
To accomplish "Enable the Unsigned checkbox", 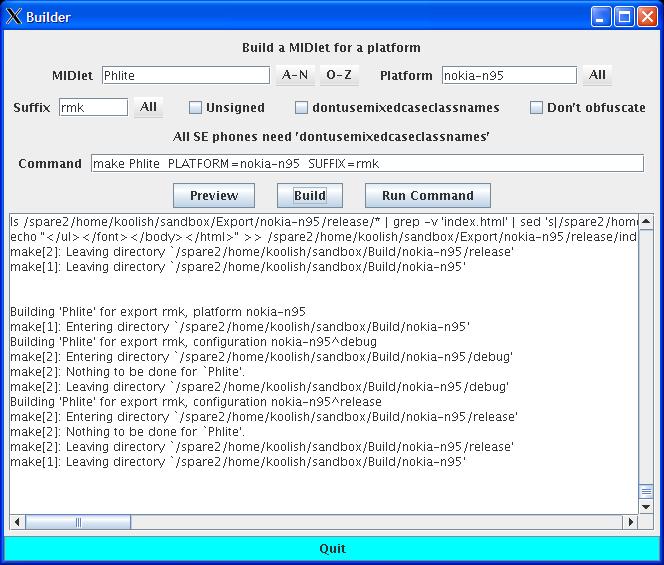I will point(196,108).
